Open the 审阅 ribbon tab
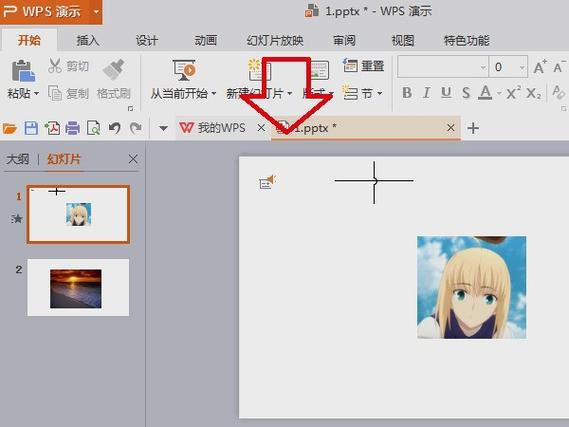The width and height of the screenshot is (569, 427). coord(344,40)
